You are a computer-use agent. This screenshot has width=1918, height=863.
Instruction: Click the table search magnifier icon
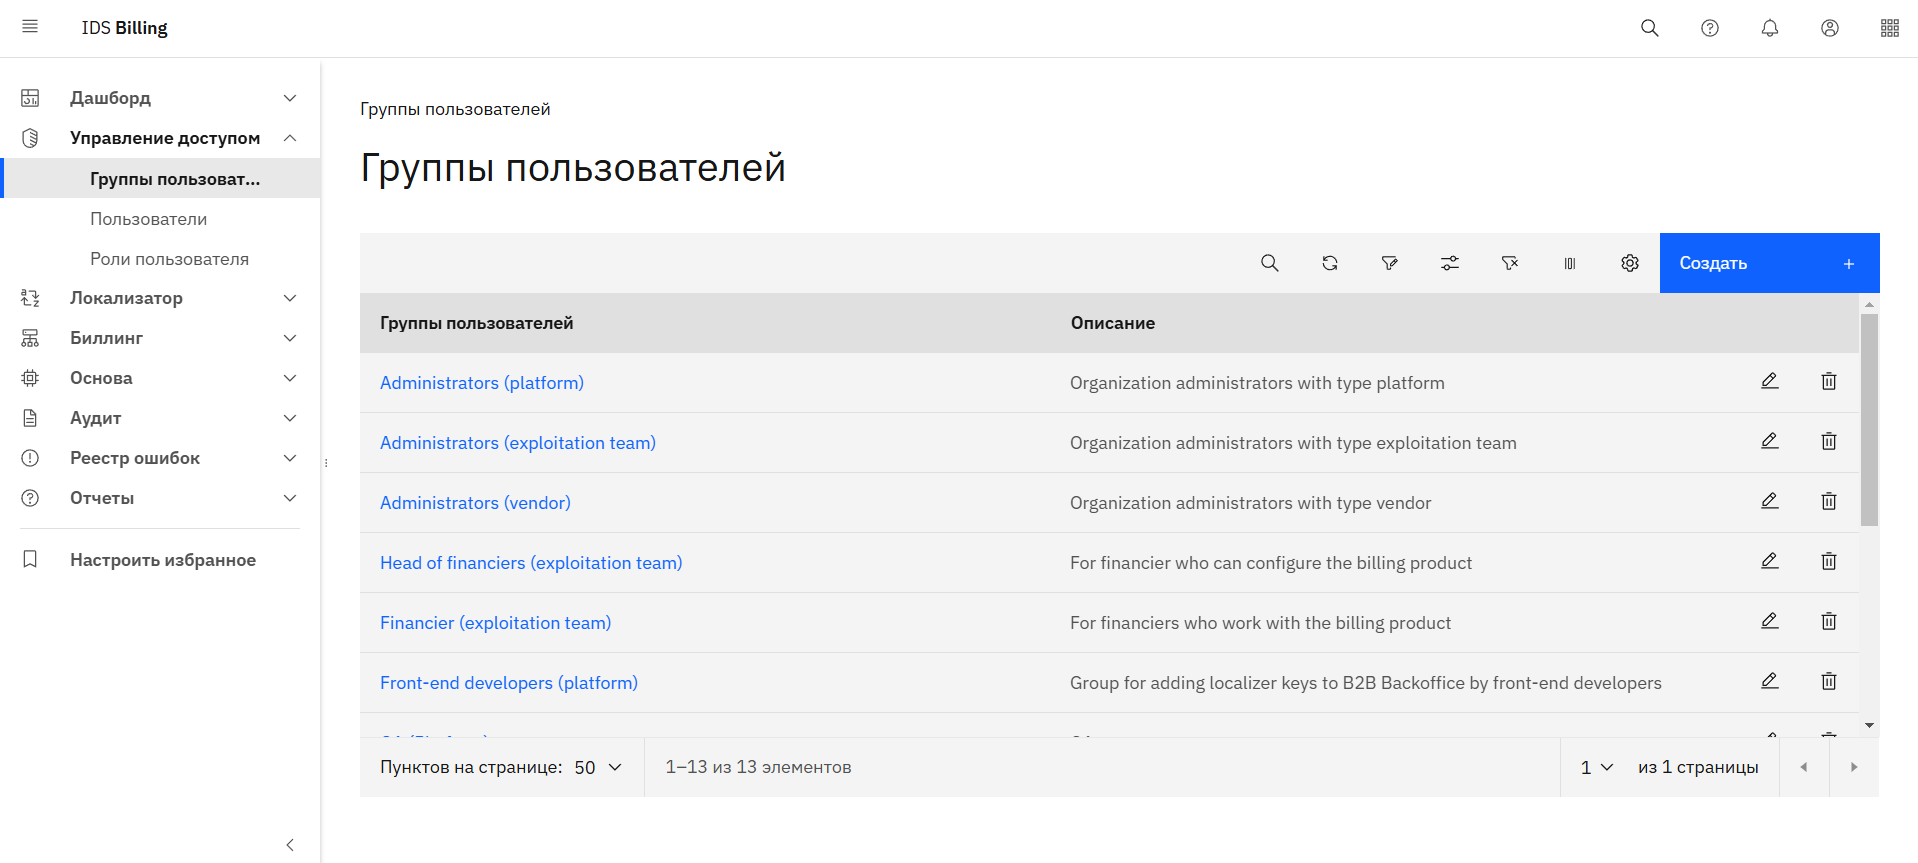coord(1269,263)
